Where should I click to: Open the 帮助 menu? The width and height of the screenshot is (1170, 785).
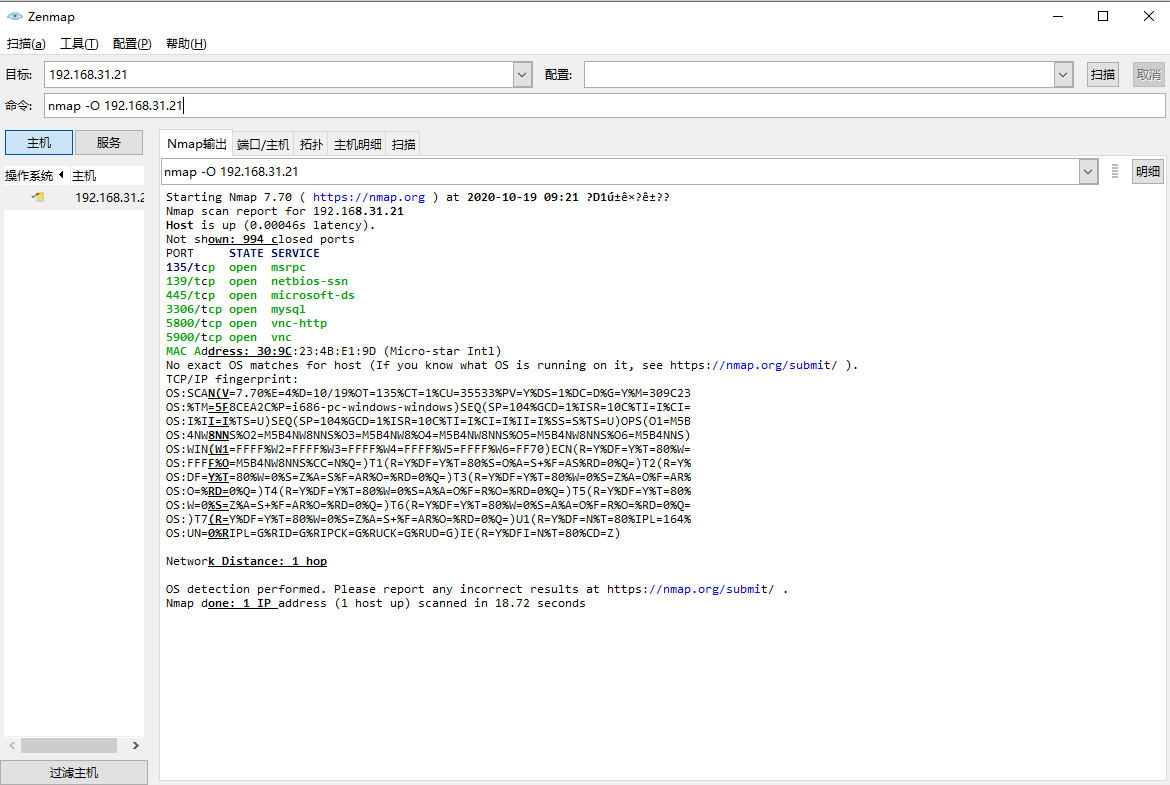(186, 44)
